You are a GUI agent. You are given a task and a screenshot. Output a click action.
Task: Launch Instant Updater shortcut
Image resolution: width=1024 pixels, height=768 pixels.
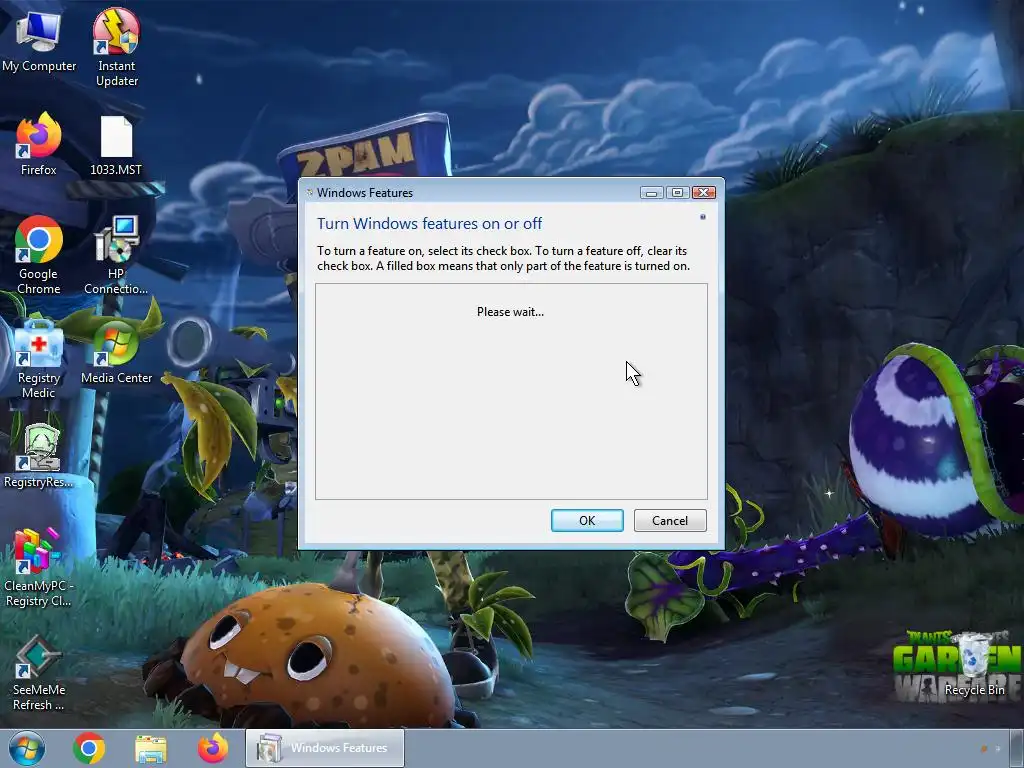pos(116,47)
